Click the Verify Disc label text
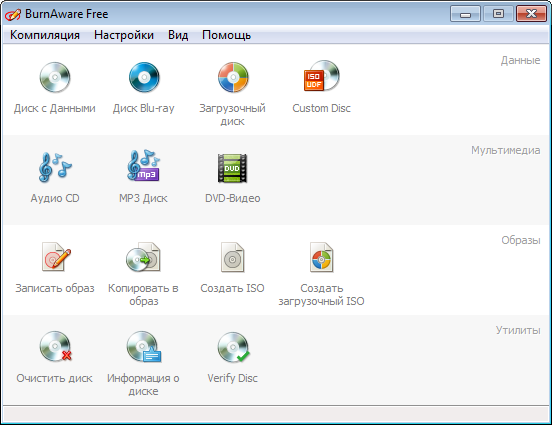This screenshot has height=425, width=552. (232, 379)
